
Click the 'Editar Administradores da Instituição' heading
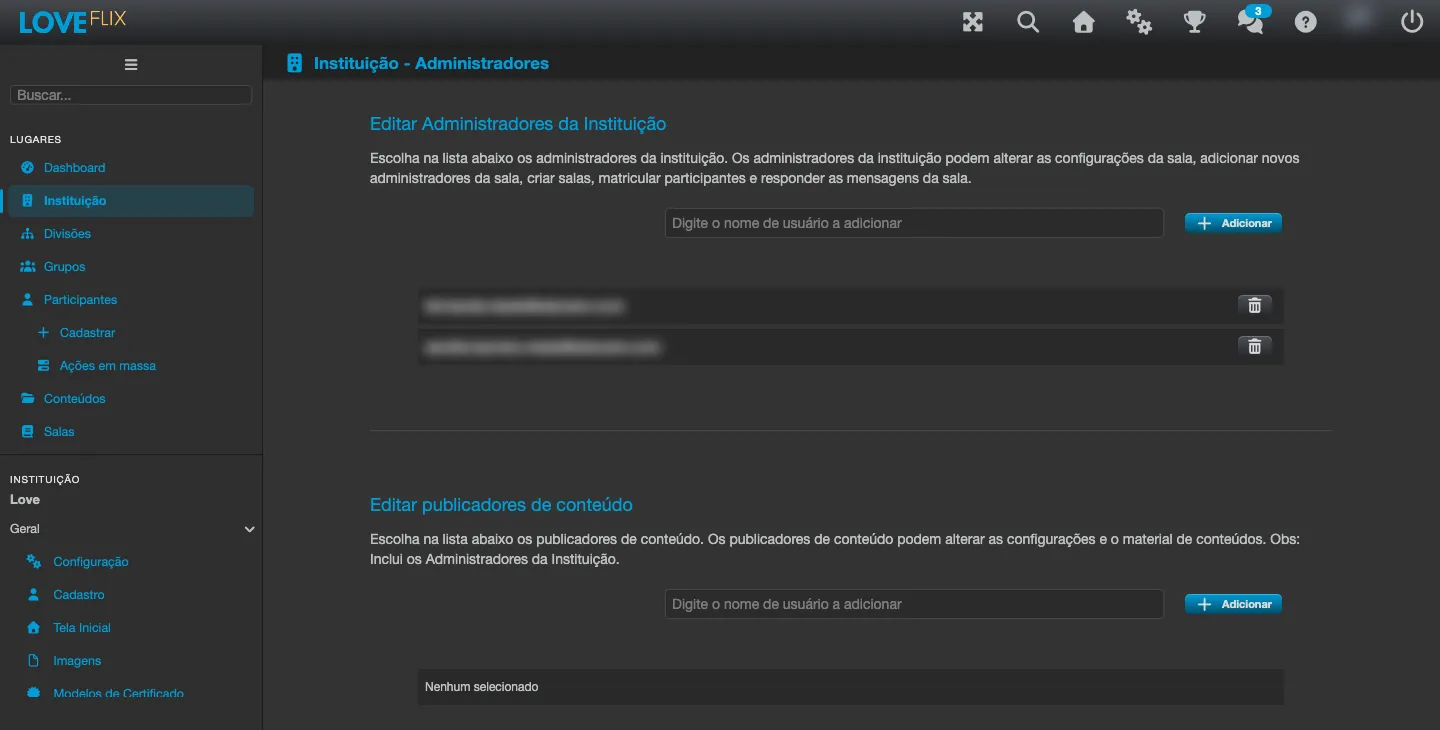(518, 124)
